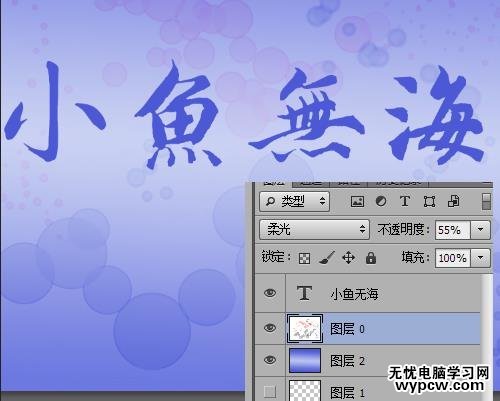Select the 图层 0 layer name
The image size is (500, 401).
(x=347, y=329)
